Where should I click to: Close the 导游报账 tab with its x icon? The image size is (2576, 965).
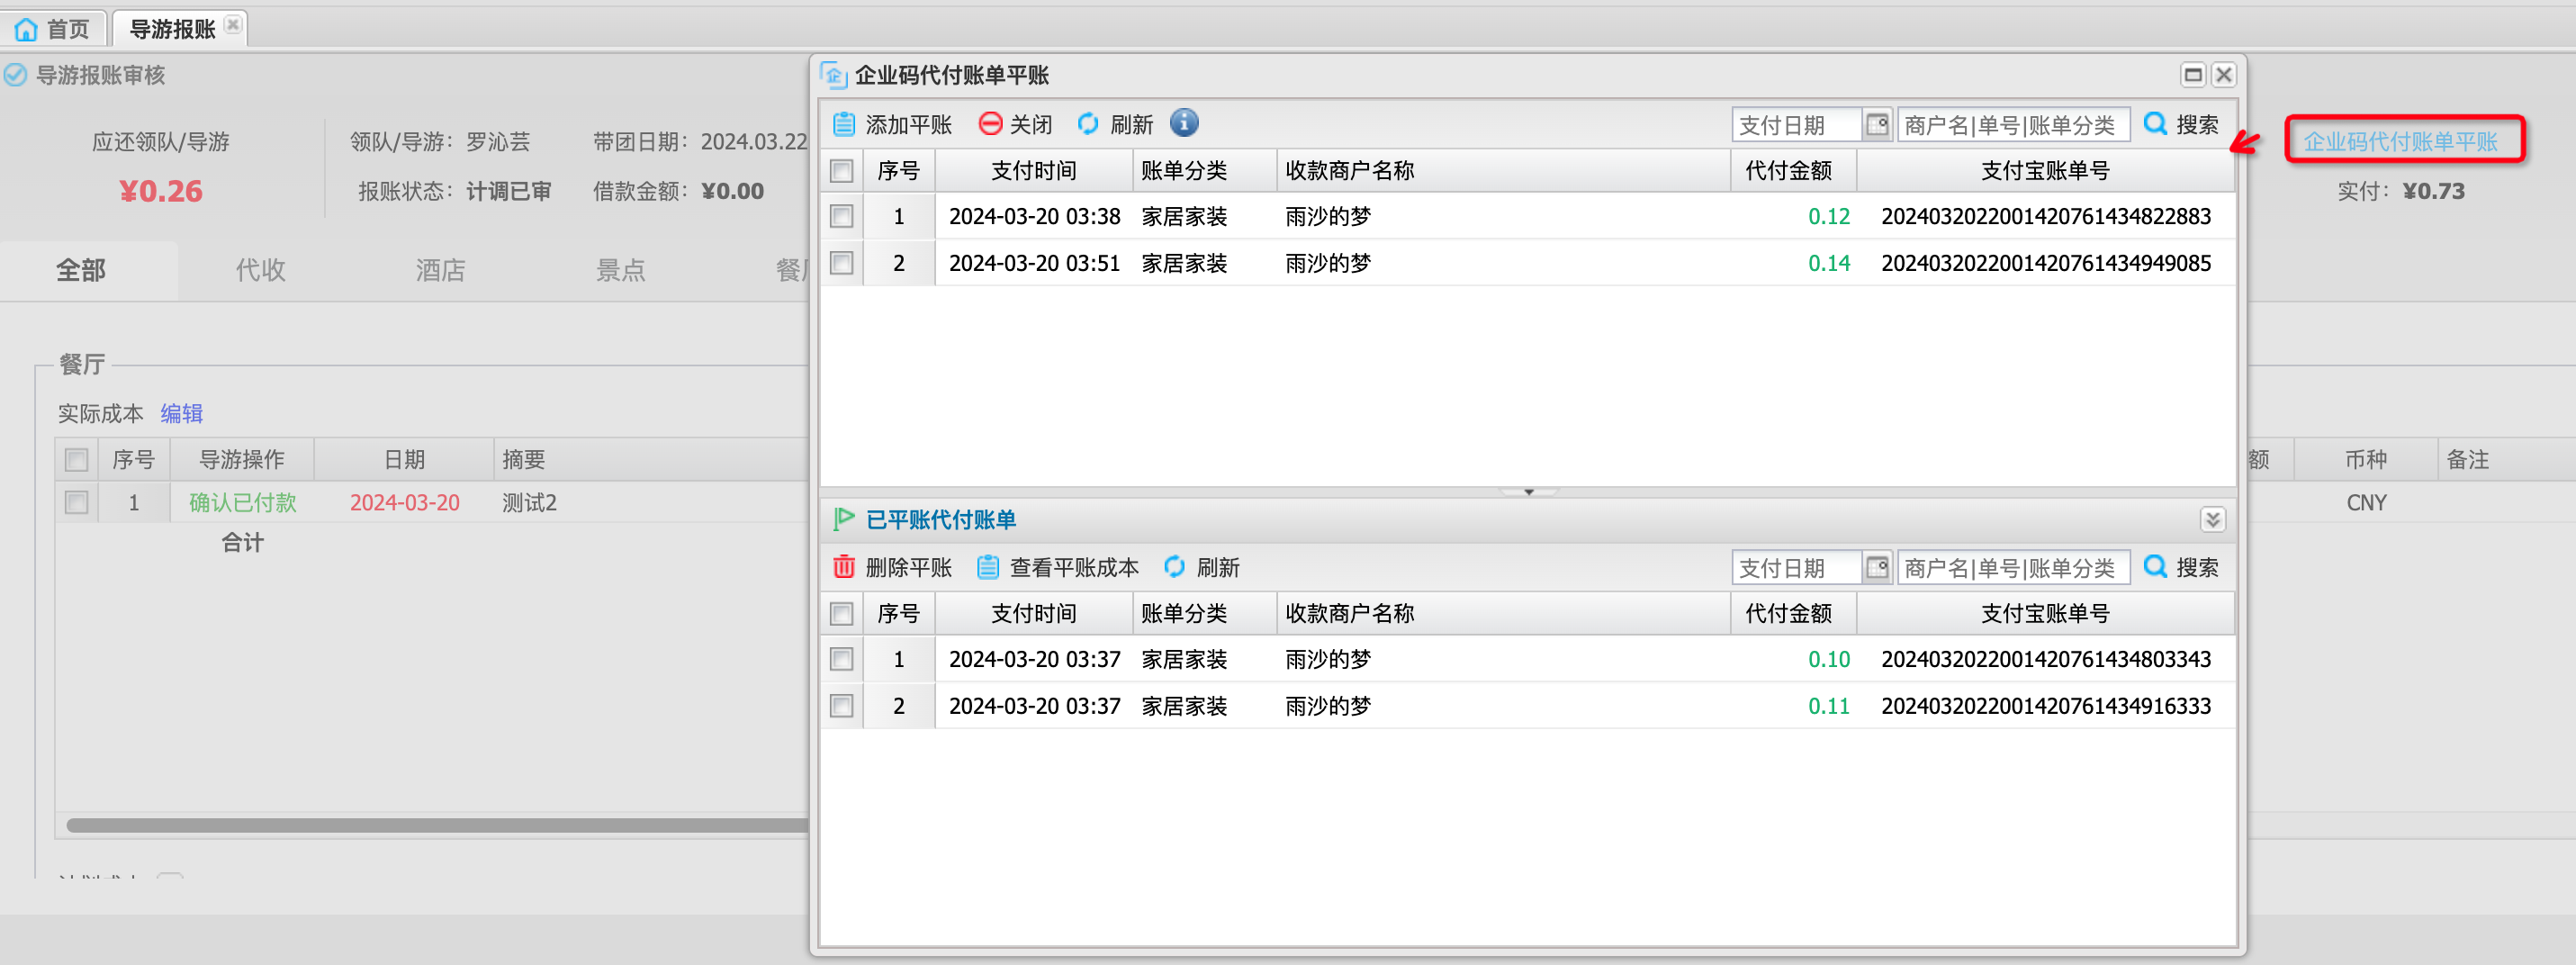[x=233, y=25]
